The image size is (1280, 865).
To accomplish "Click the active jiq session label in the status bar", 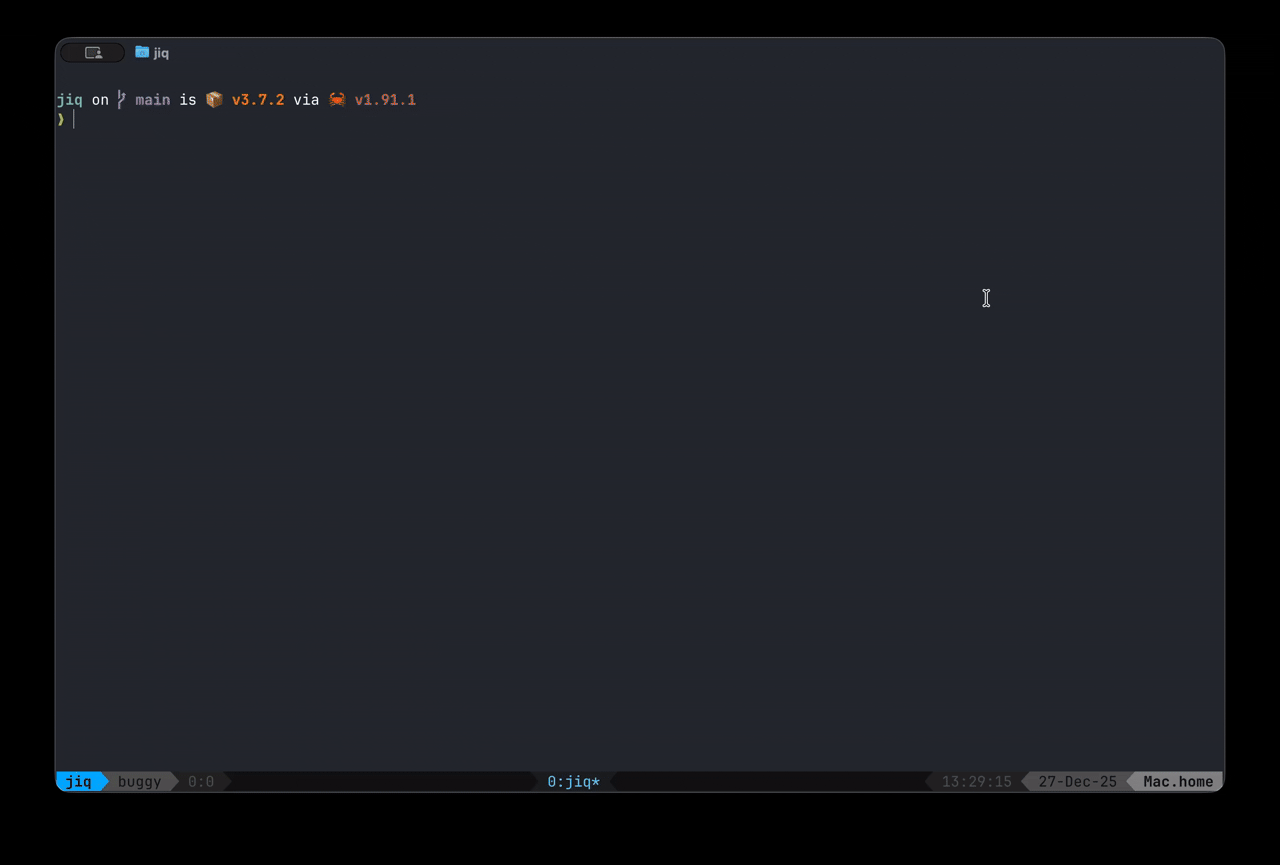I will pyautogui.click(x=79, y=781).
